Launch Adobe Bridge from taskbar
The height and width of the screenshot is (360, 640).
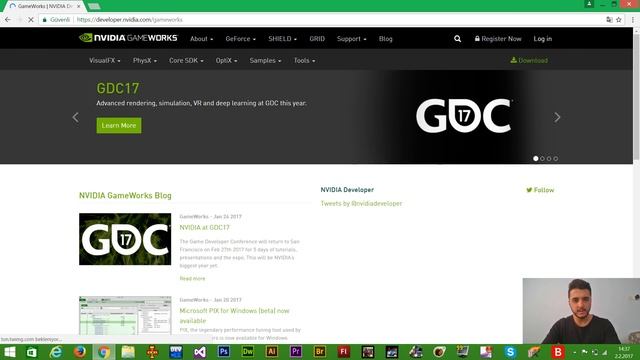320,351
